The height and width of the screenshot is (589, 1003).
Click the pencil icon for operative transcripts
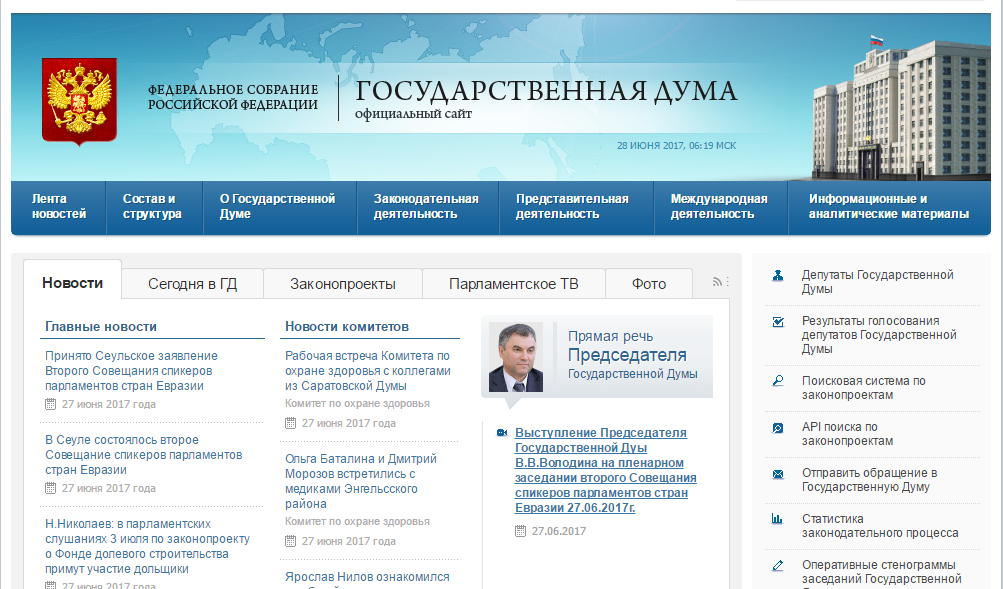[x=778, y=565]
